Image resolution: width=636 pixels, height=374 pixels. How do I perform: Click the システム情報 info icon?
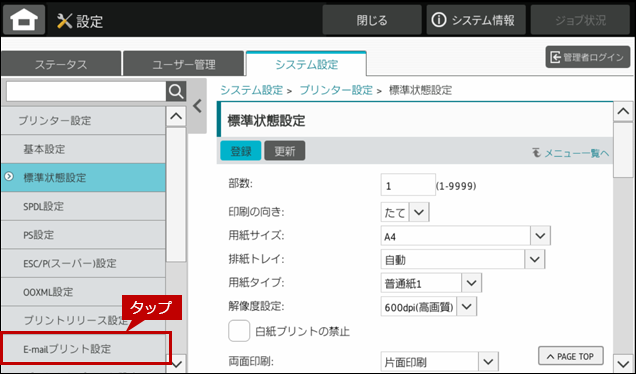438,20
